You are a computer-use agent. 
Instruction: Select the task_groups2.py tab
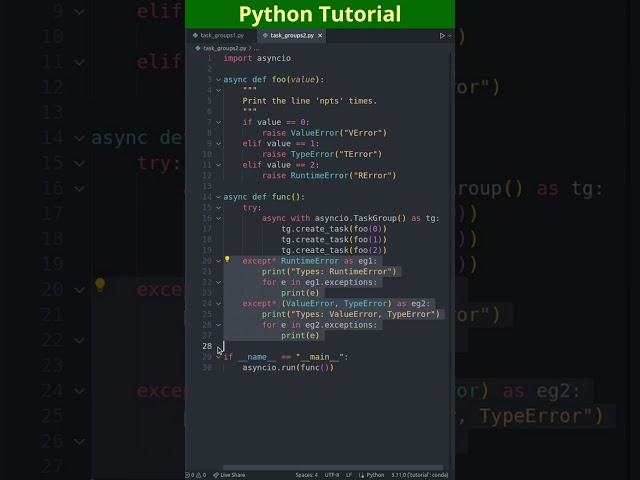pyautogui.click(x=292, y=36)
